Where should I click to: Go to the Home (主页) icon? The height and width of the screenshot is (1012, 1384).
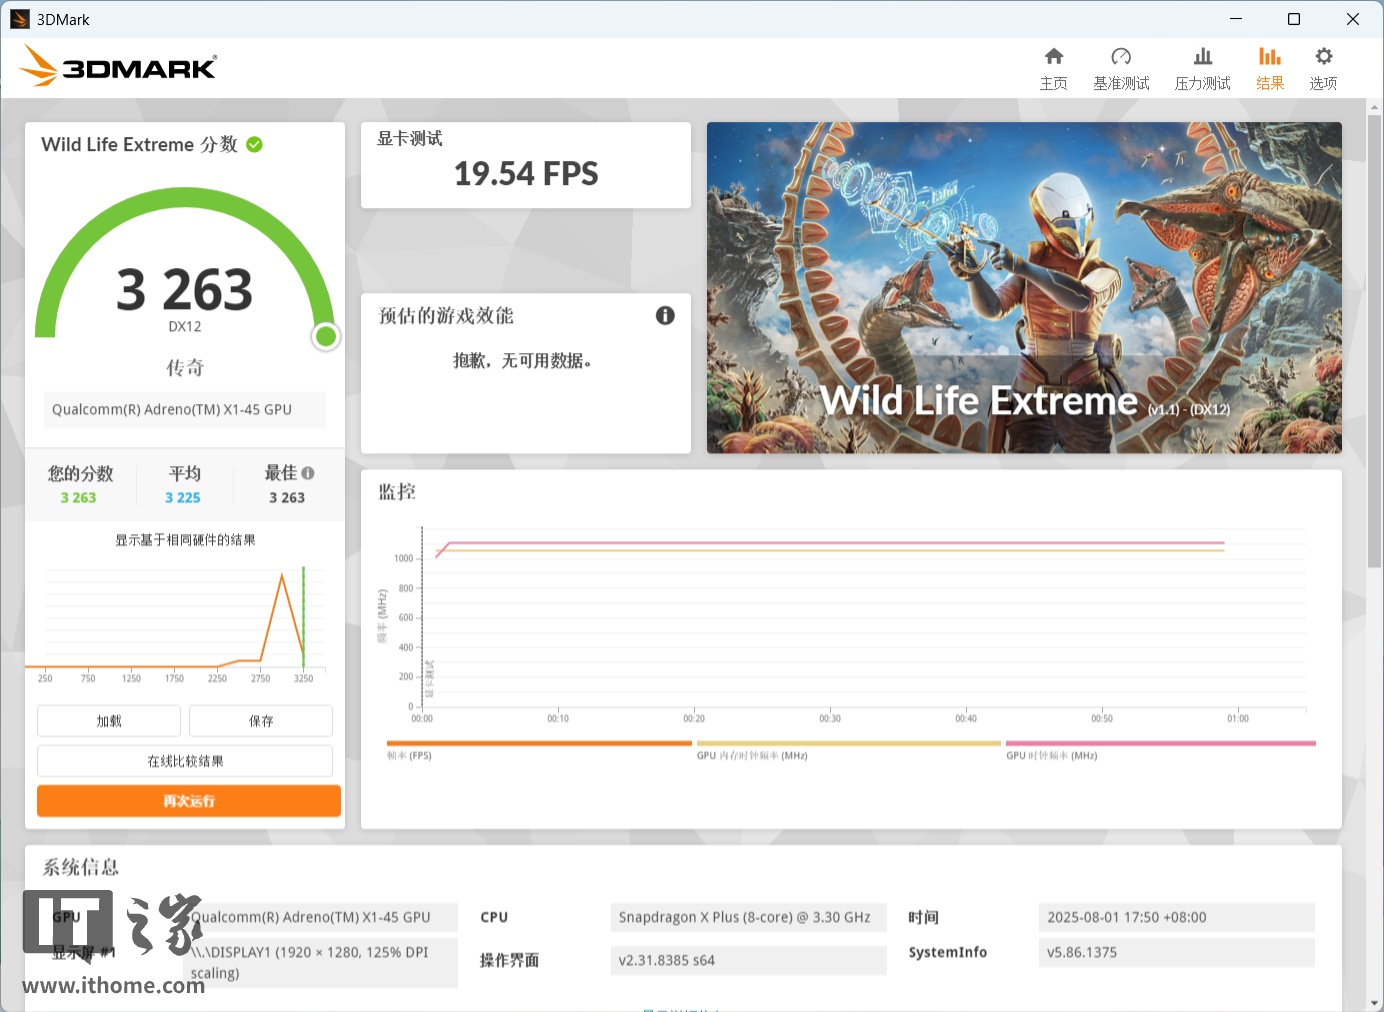pos(1053,57)
